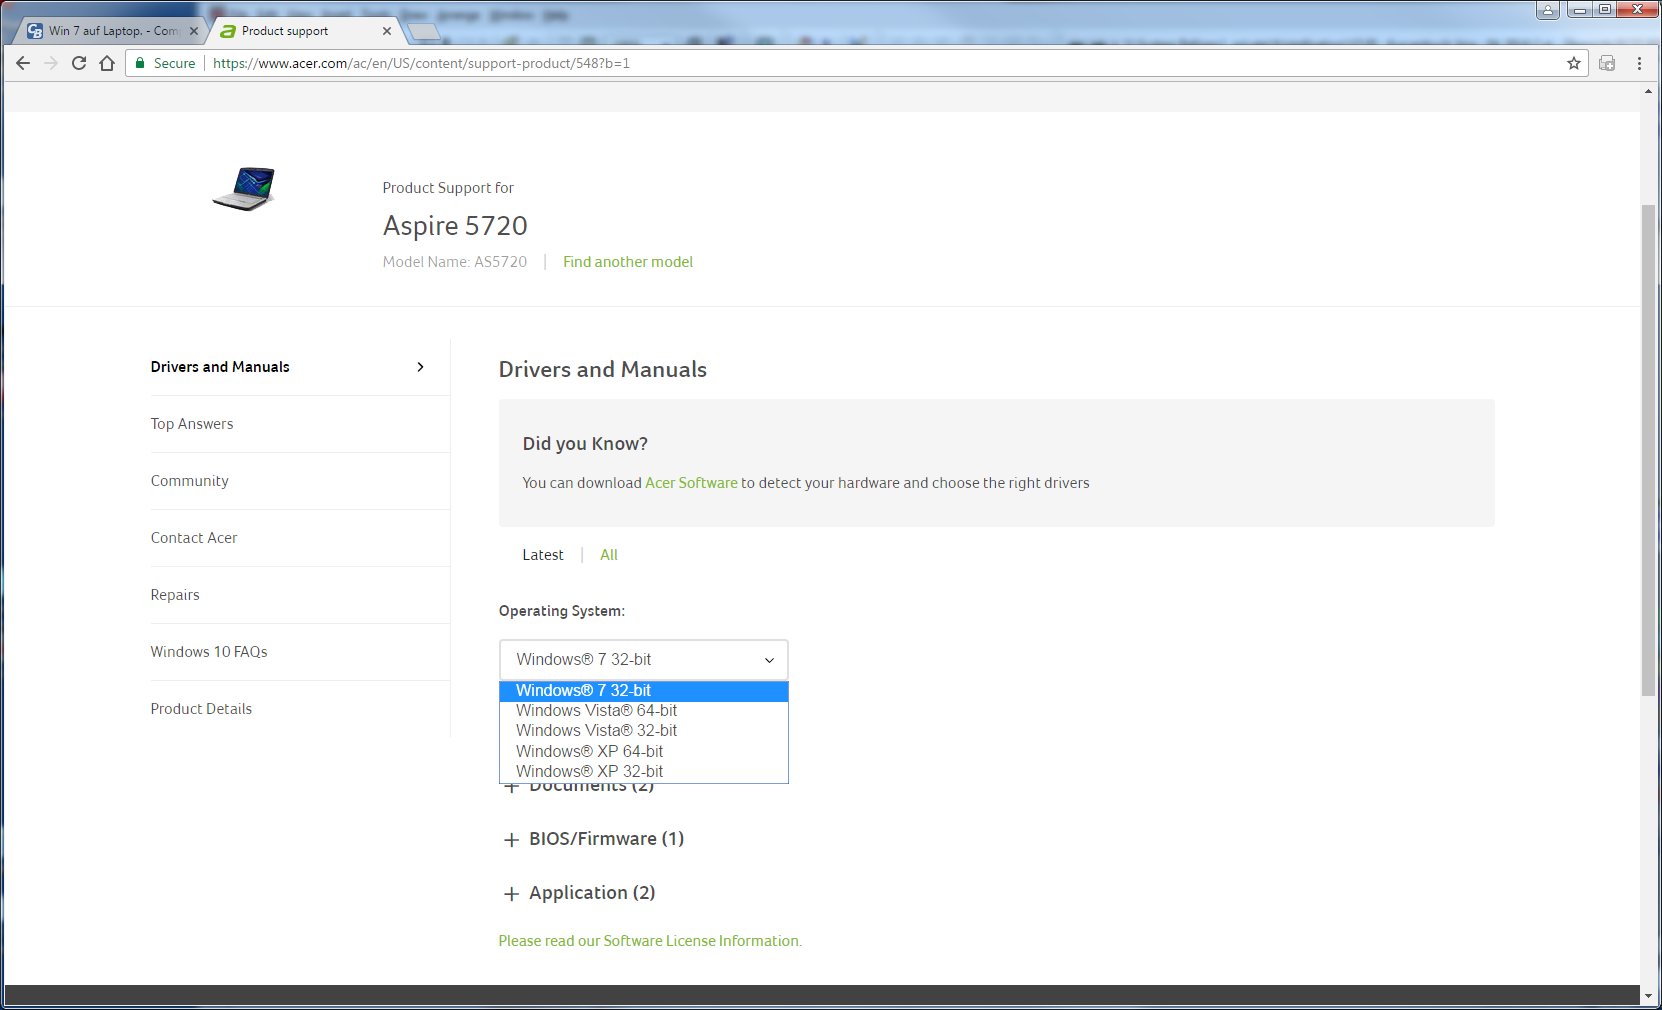Switch to the All drivers filter
1662x1010 pixels.
coord(609,555)
